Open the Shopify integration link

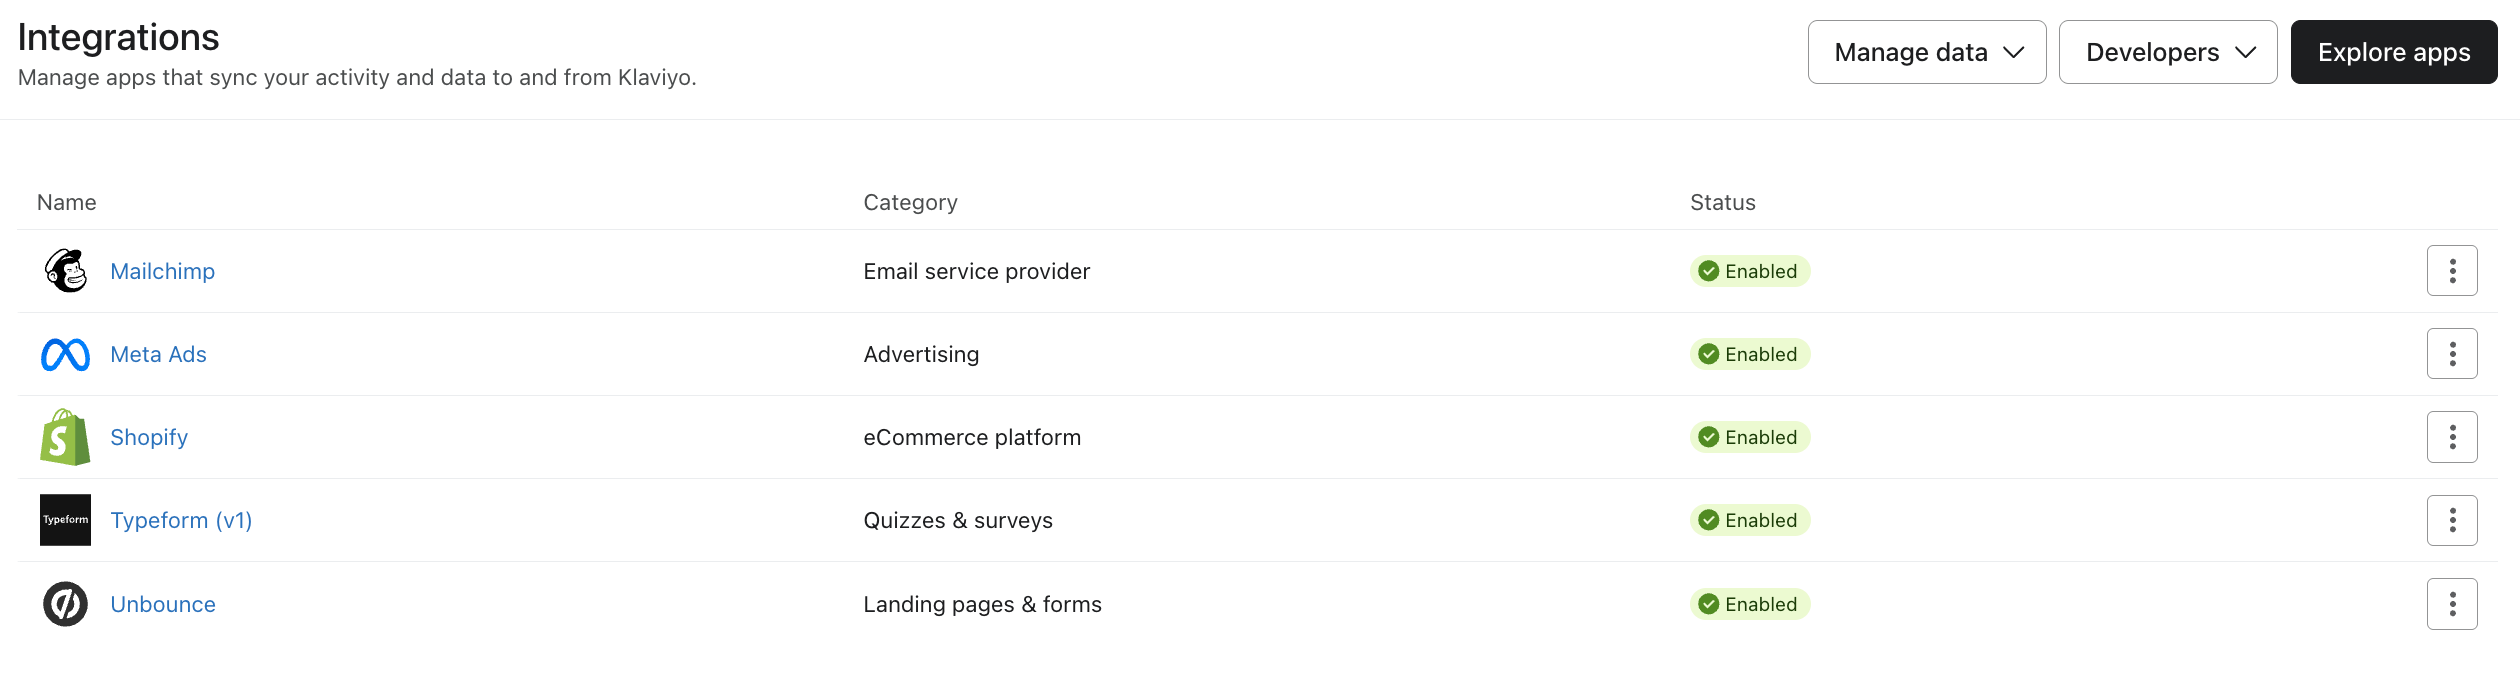pos(149,437)
